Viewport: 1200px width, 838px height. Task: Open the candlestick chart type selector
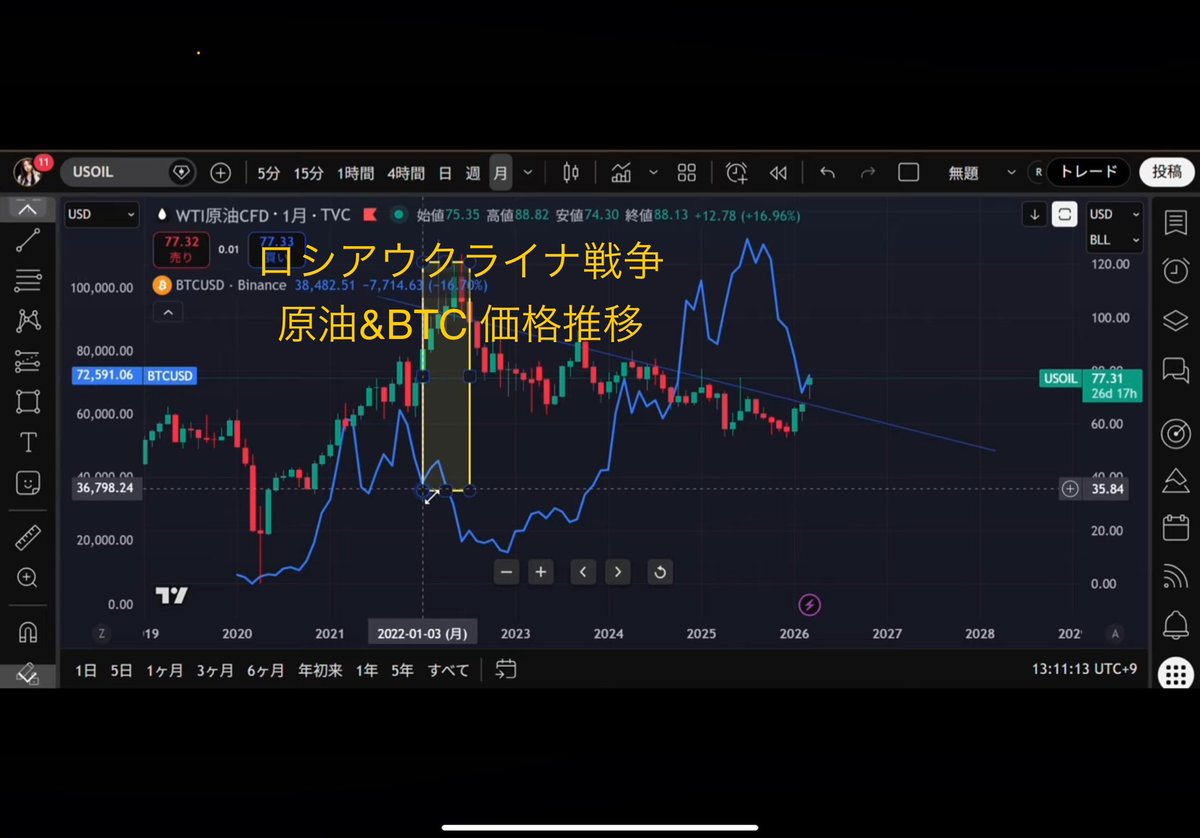(x=571, y=172)
